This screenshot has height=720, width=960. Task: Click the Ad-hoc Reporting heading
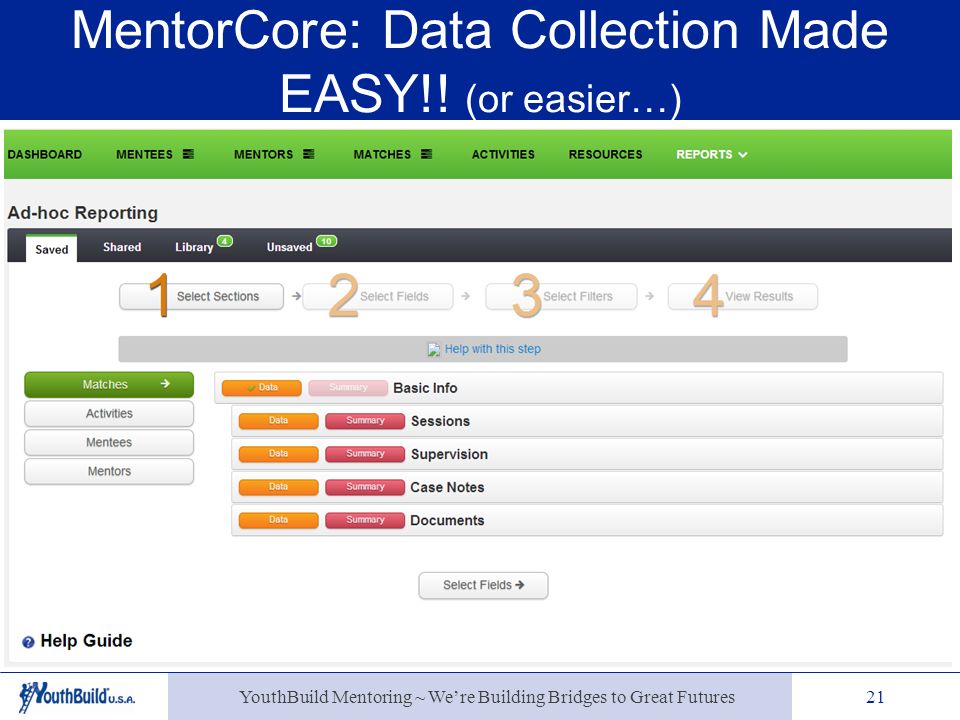click(x=83, y=213)
